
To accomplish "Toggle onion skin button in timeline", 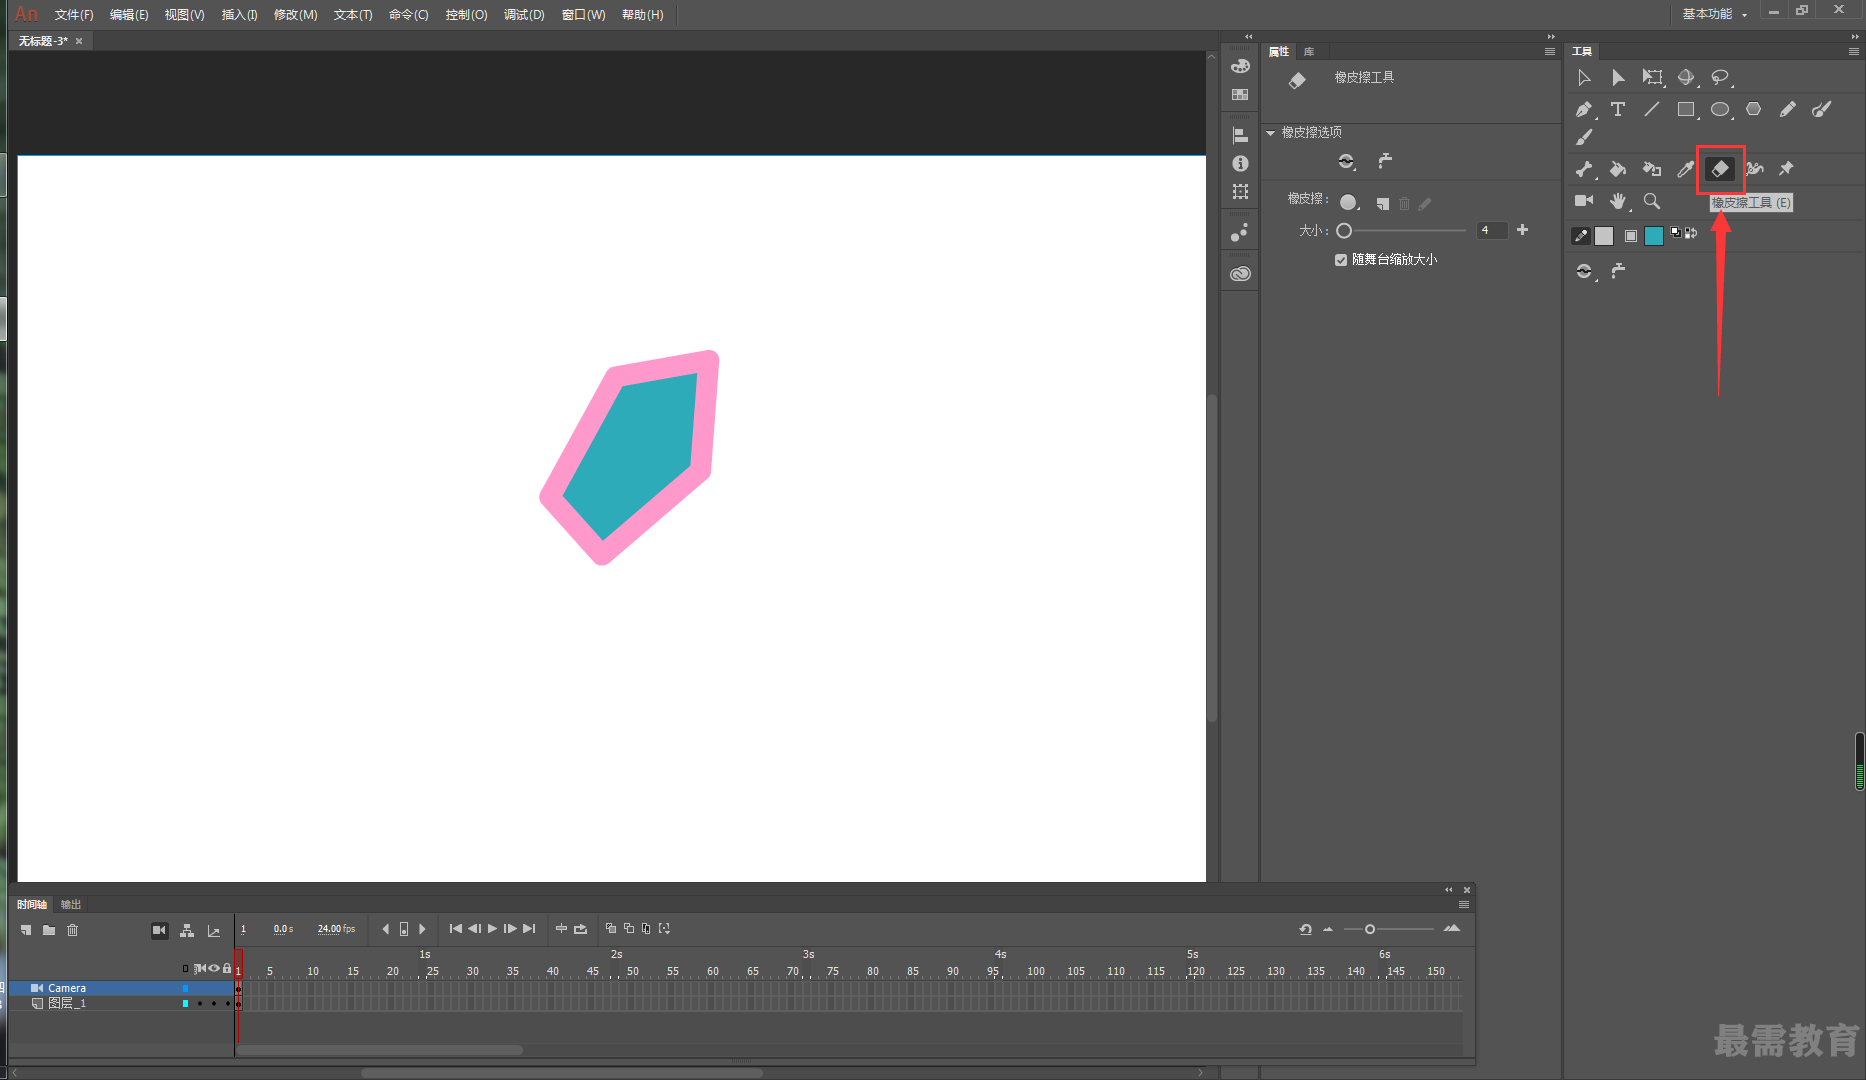I will (x=611, y=929).
